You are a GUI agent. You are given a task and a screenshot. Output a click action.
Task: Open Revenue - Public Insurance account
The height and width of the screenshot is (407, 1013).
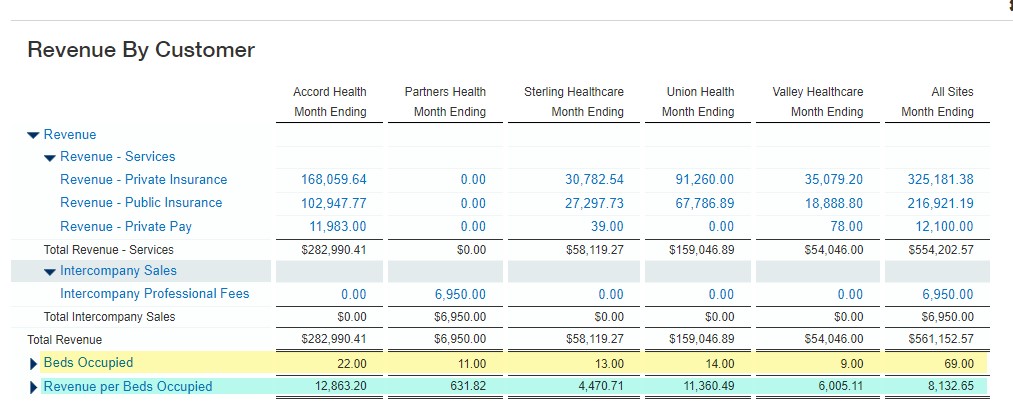(x=141, y=203)
